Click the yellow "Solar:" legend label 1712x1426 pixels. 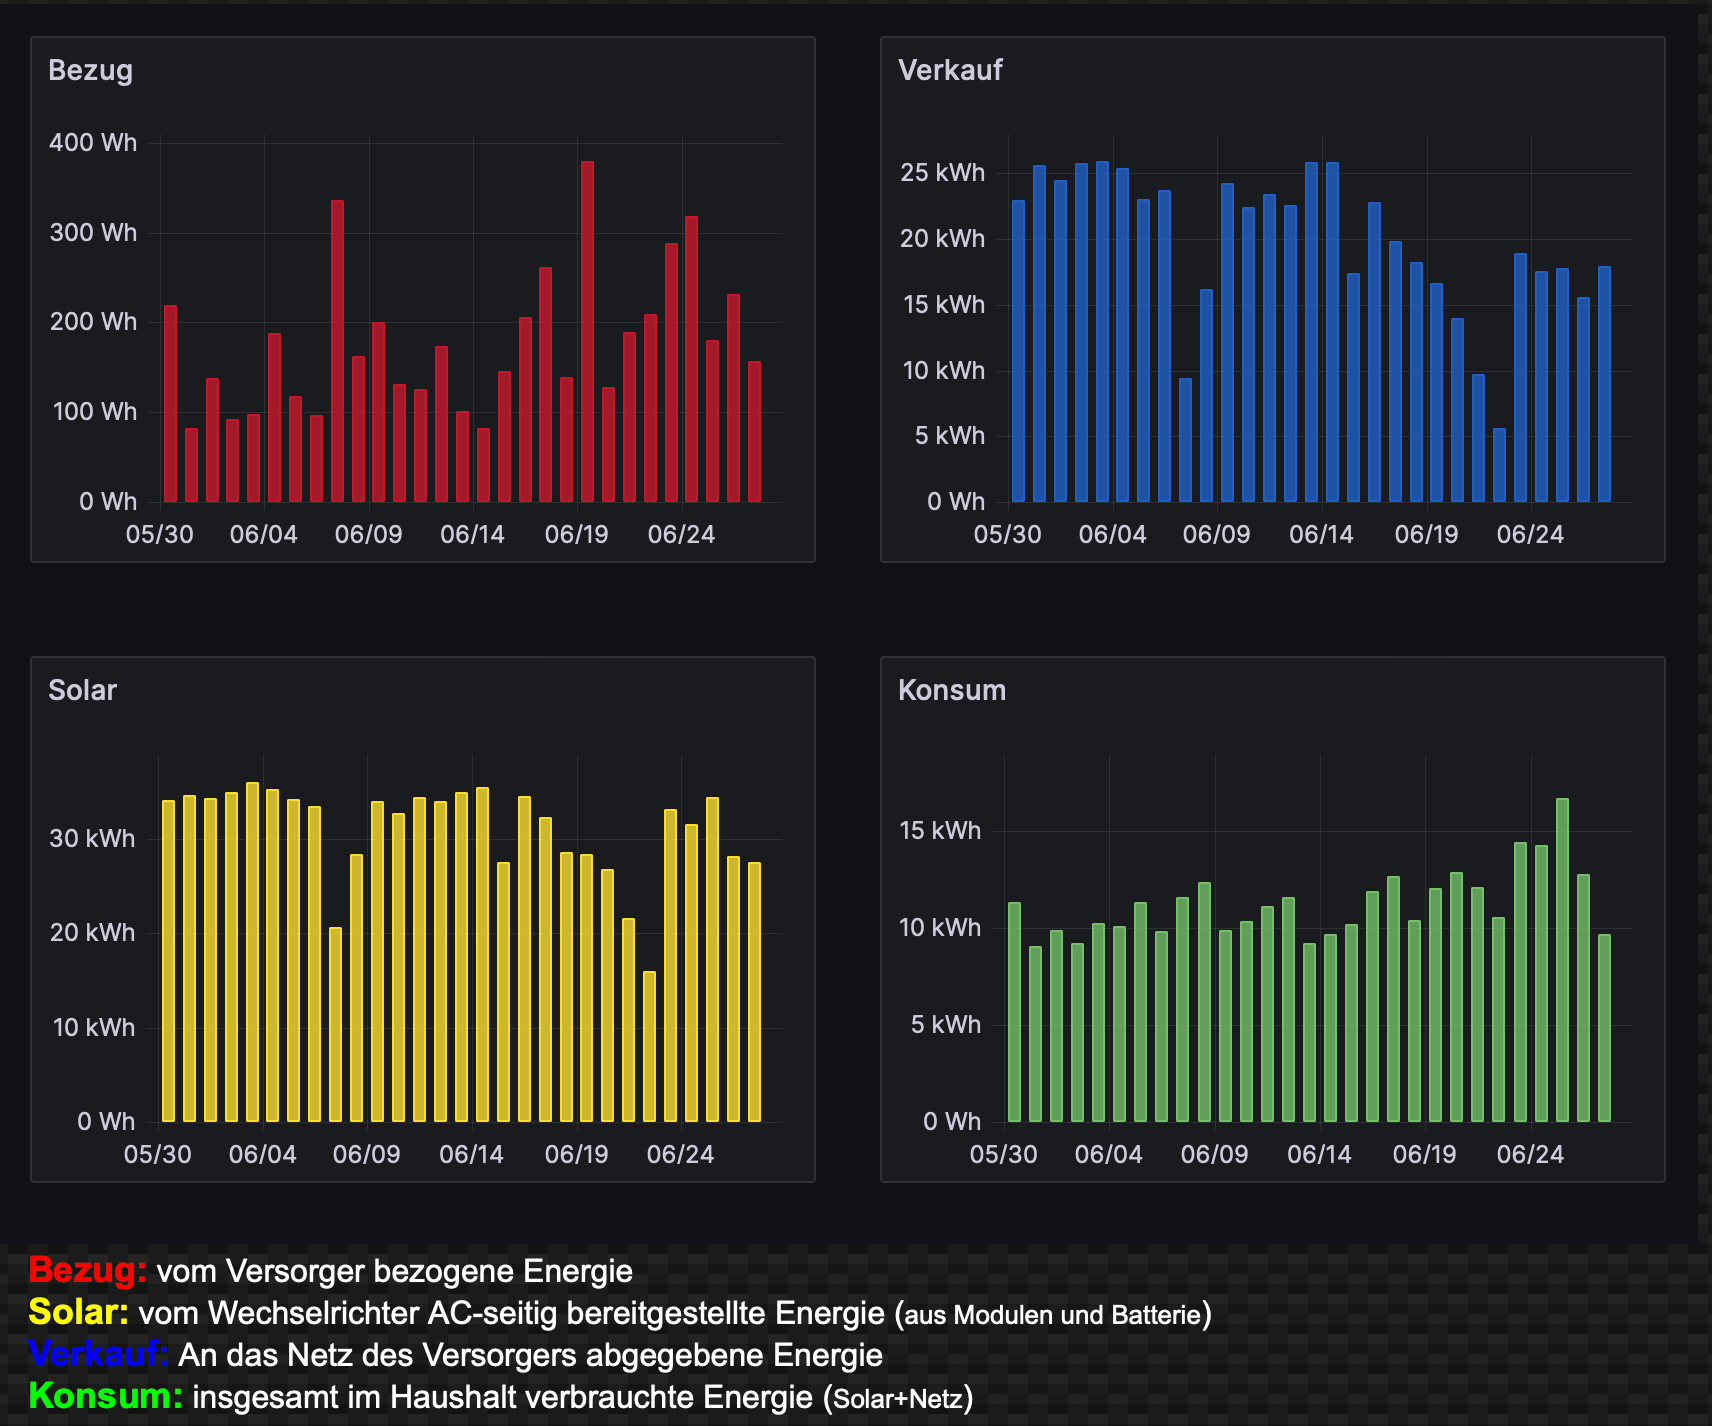[x=78, y=1312]
